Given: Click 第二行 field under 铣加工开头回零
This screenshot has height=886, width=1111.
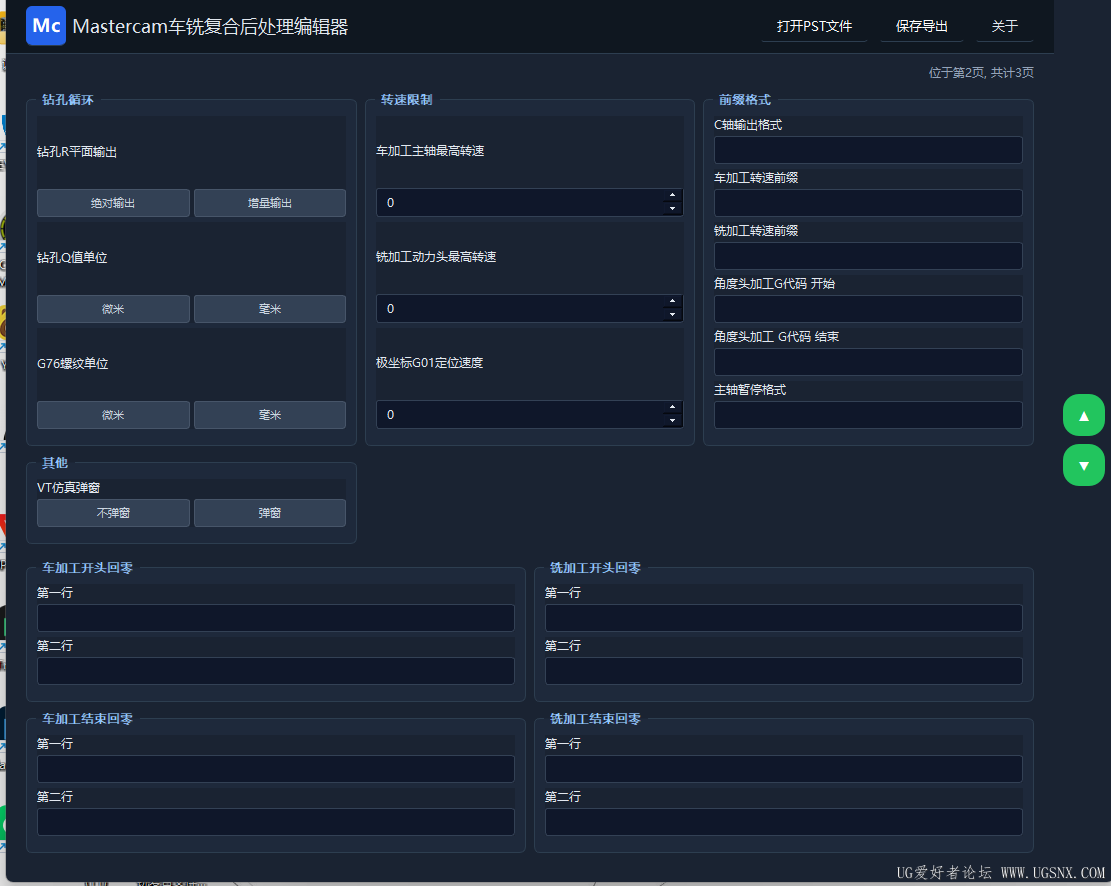Looking at the screenshot, I should [x=784, y=671].
